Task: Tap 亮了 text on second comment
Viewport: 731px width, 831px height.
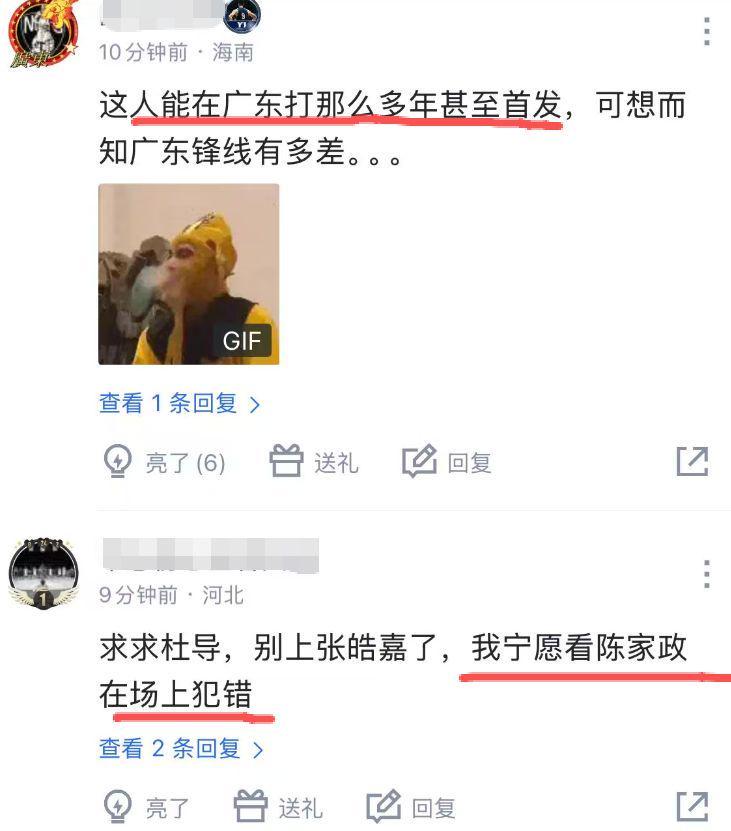Action: coord(168,809)
